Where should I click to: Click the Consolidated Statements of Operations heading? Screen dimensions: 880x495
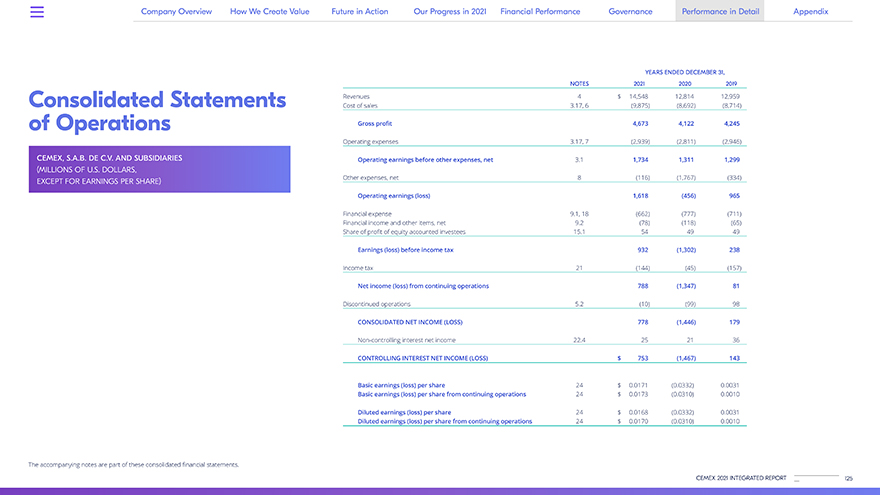[x=157, y=111]
